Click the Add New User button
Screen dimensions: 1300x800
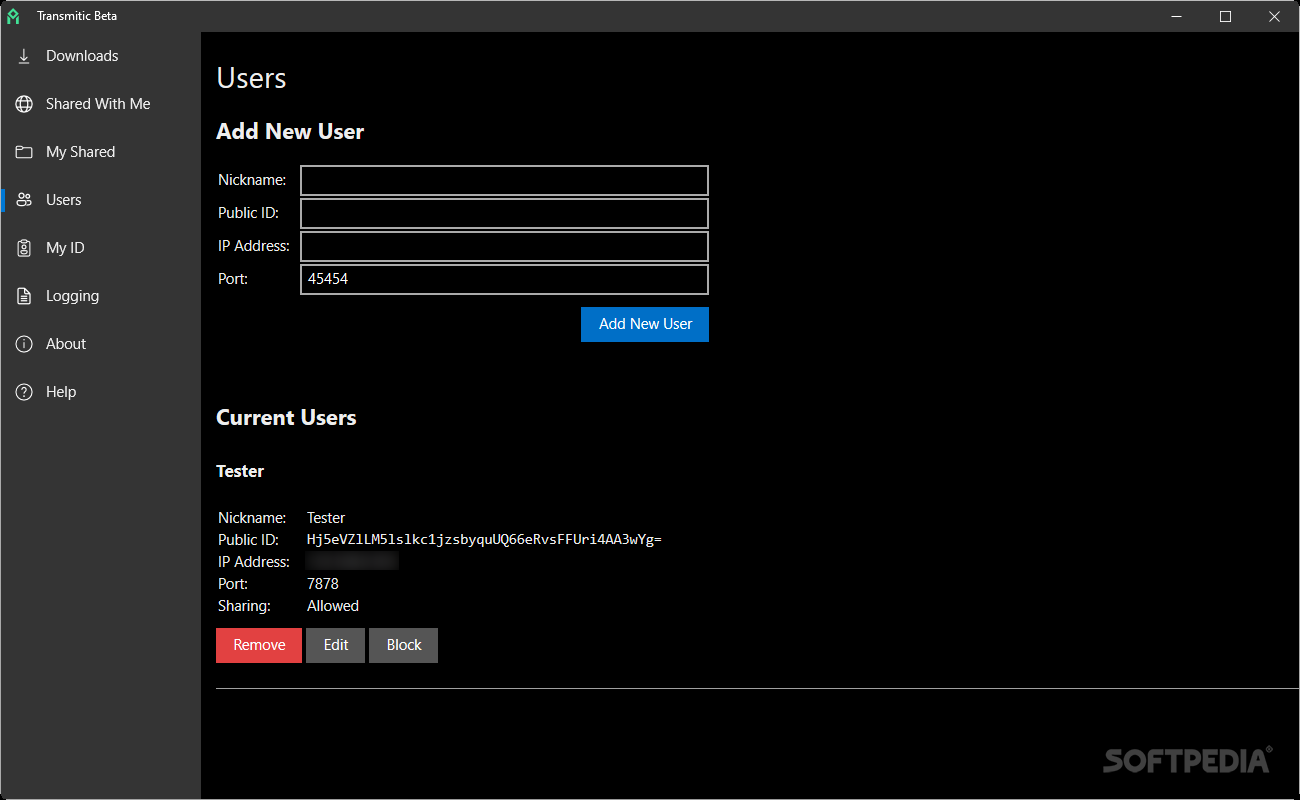[x=645, y=324]
